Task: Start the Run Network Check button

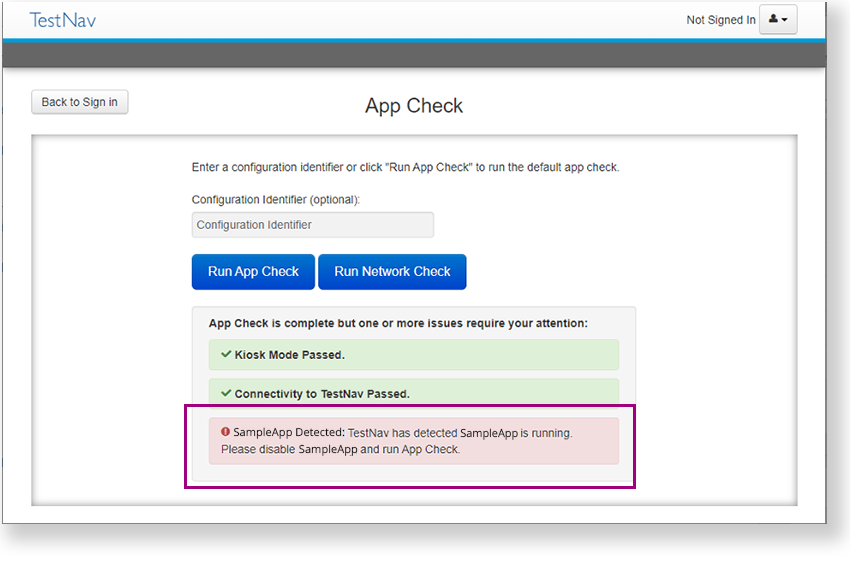Action: pyautogui.click(x=392, y=271)
